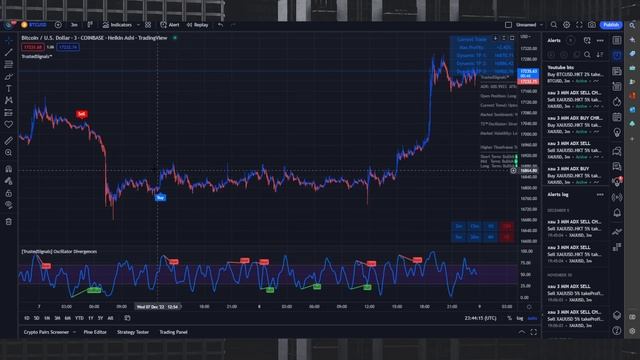Show all data with All range button

[110, 318]
